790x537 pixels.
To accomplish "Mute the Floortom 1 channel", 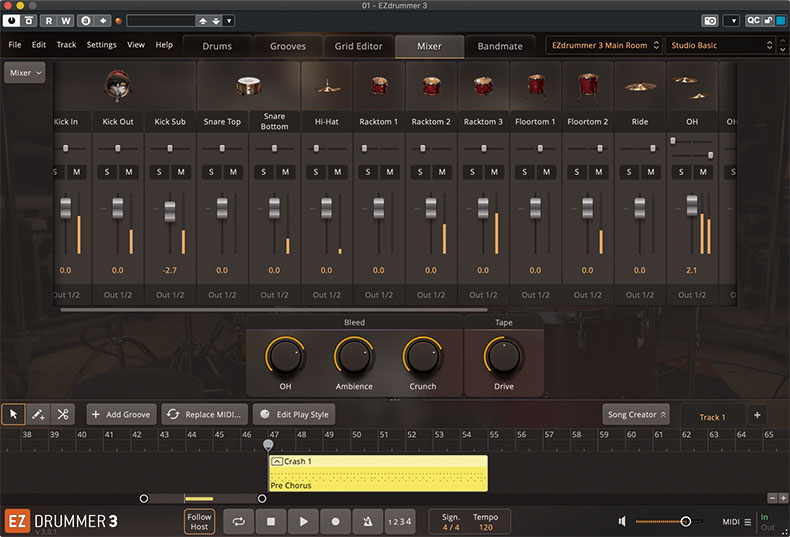I will click(547, 172).
